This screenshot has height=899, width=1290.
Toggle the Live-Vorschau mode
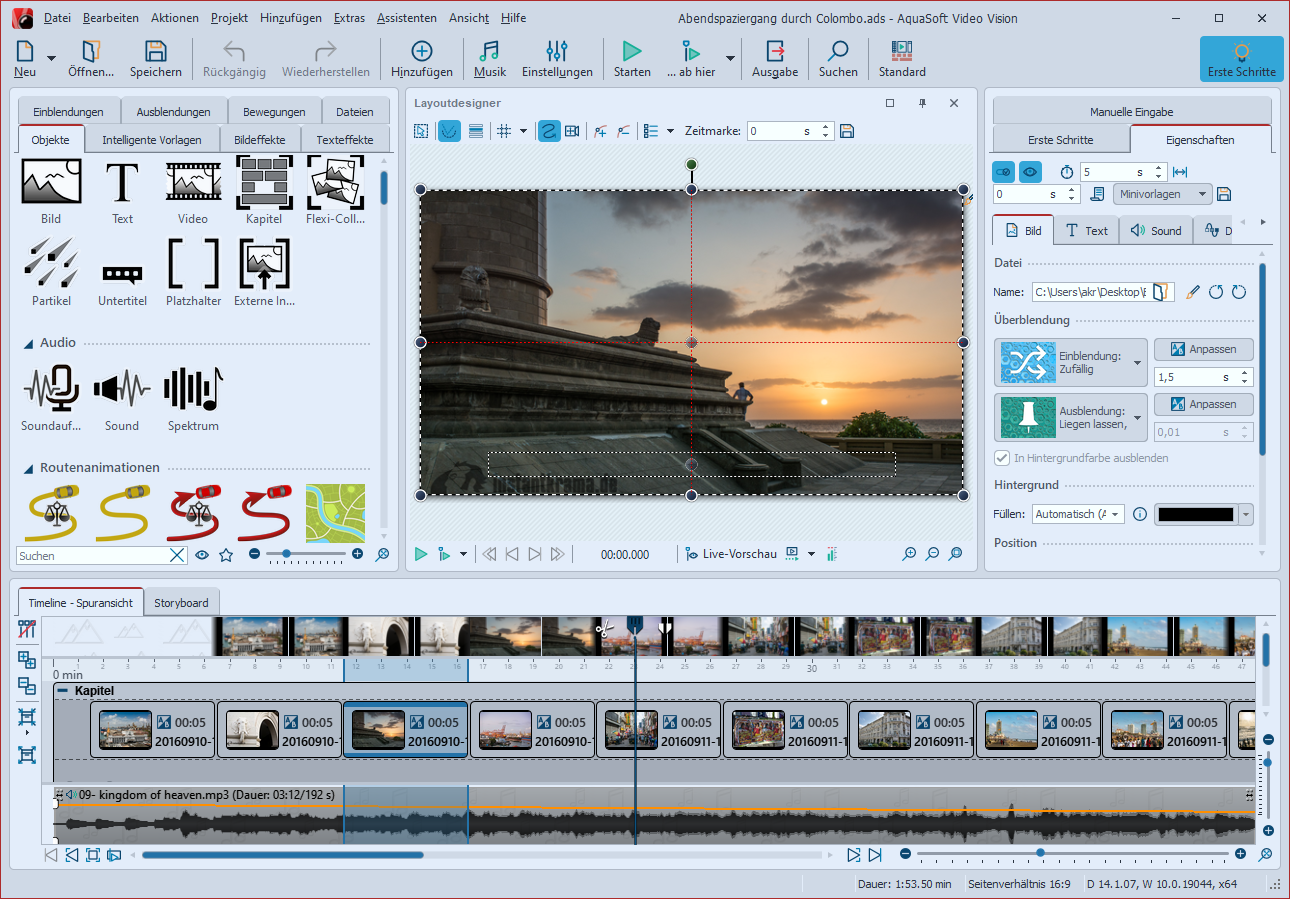(730, 554)
